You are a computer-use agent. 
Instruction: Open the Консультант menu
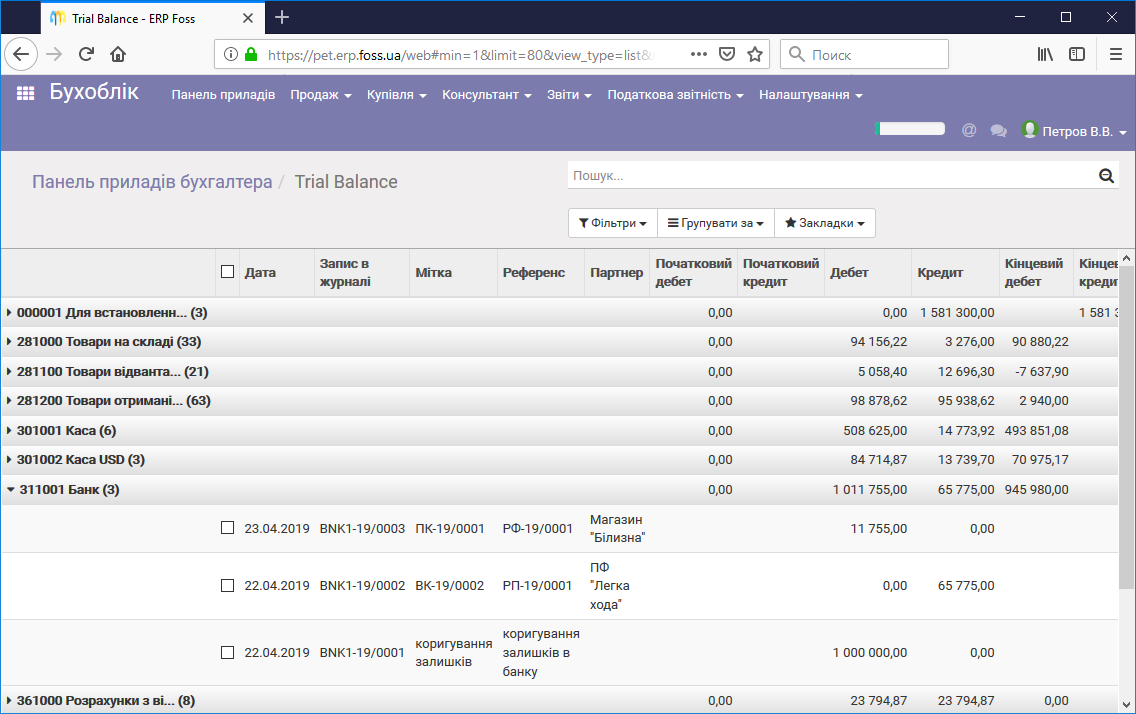[x=487, y=95]
